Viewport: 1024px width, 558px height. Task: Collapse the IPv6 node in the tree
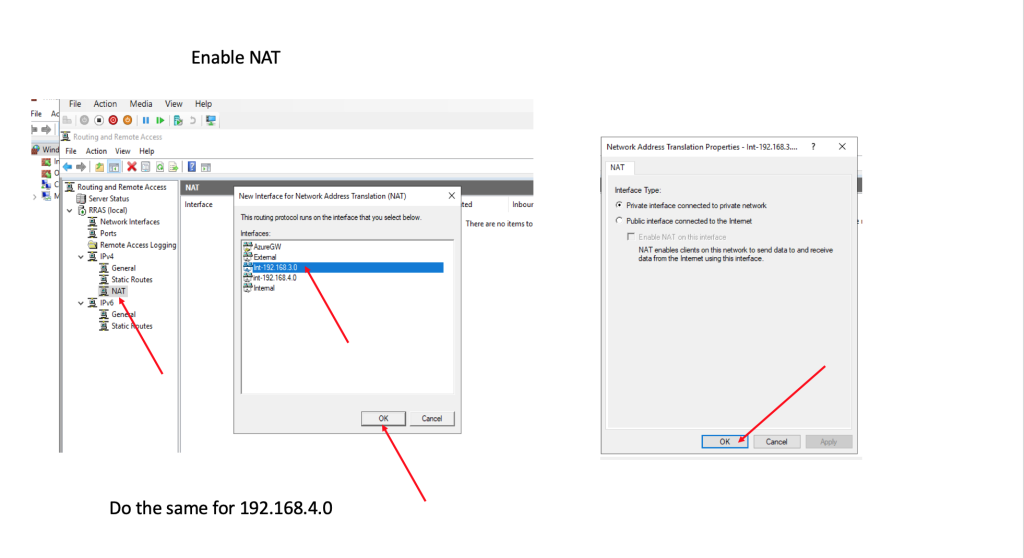coord(81,303)
